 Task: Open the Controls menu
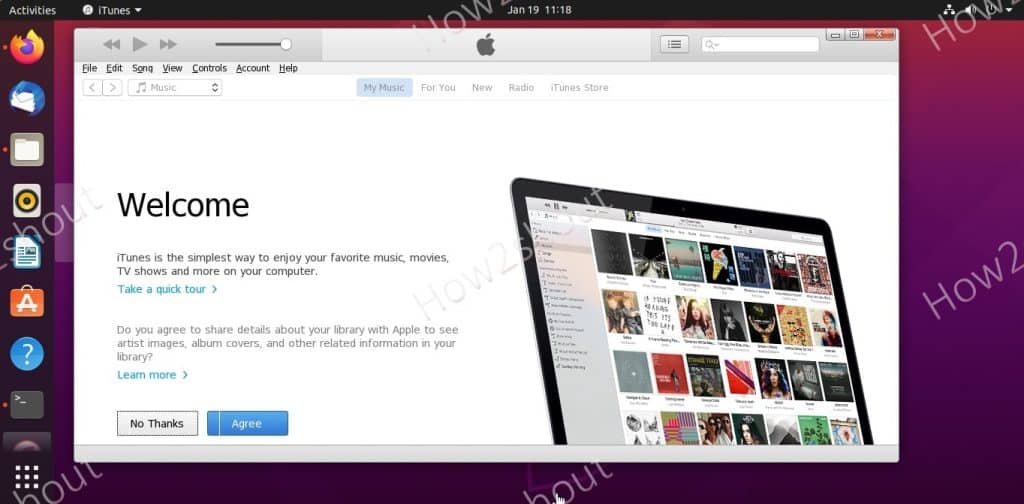pos(209,68)
